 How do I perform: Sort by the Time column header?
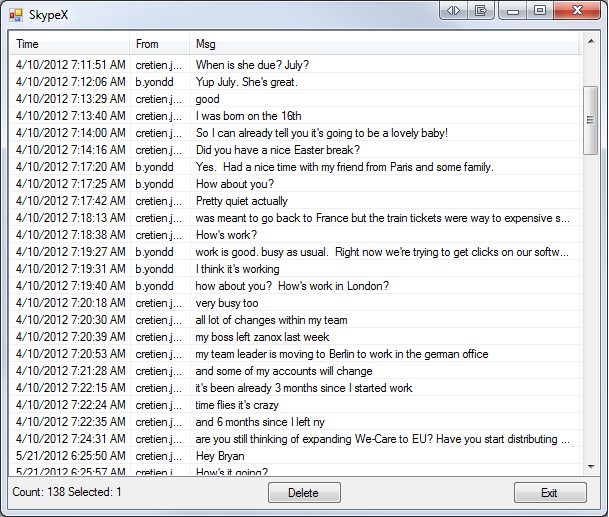click(x=69, y=44)
